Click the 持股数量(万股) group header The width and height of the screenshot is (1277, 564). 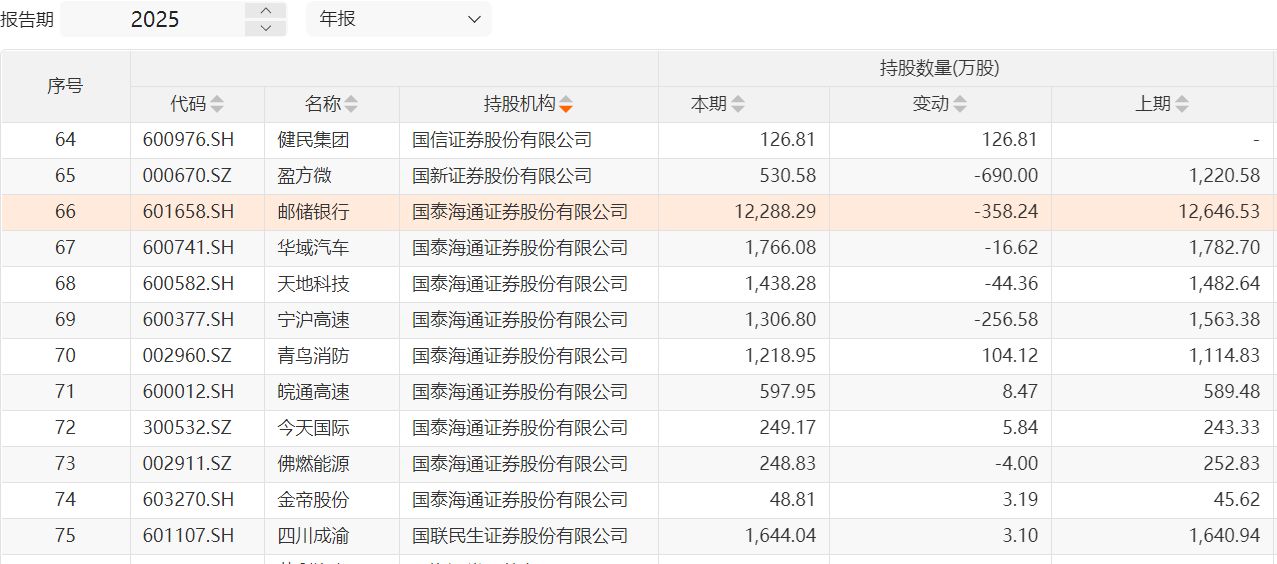(x=939, y=68)
